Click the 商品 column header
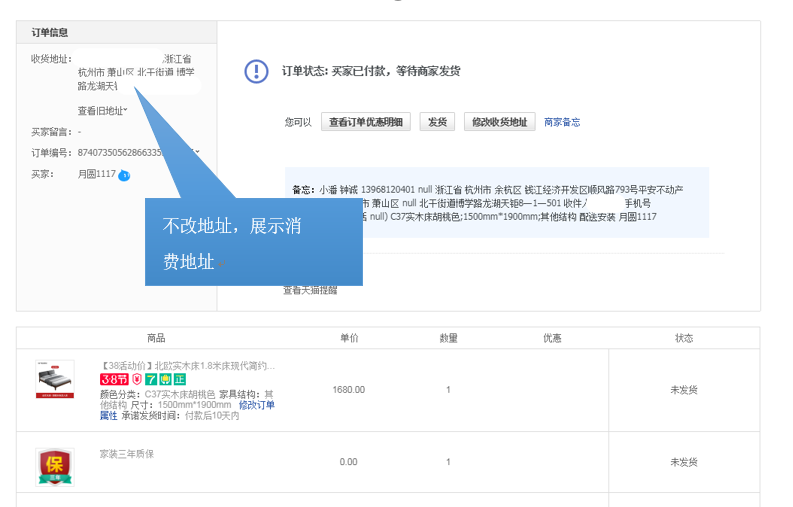This screenshot has height=507, width=793. 156,338
